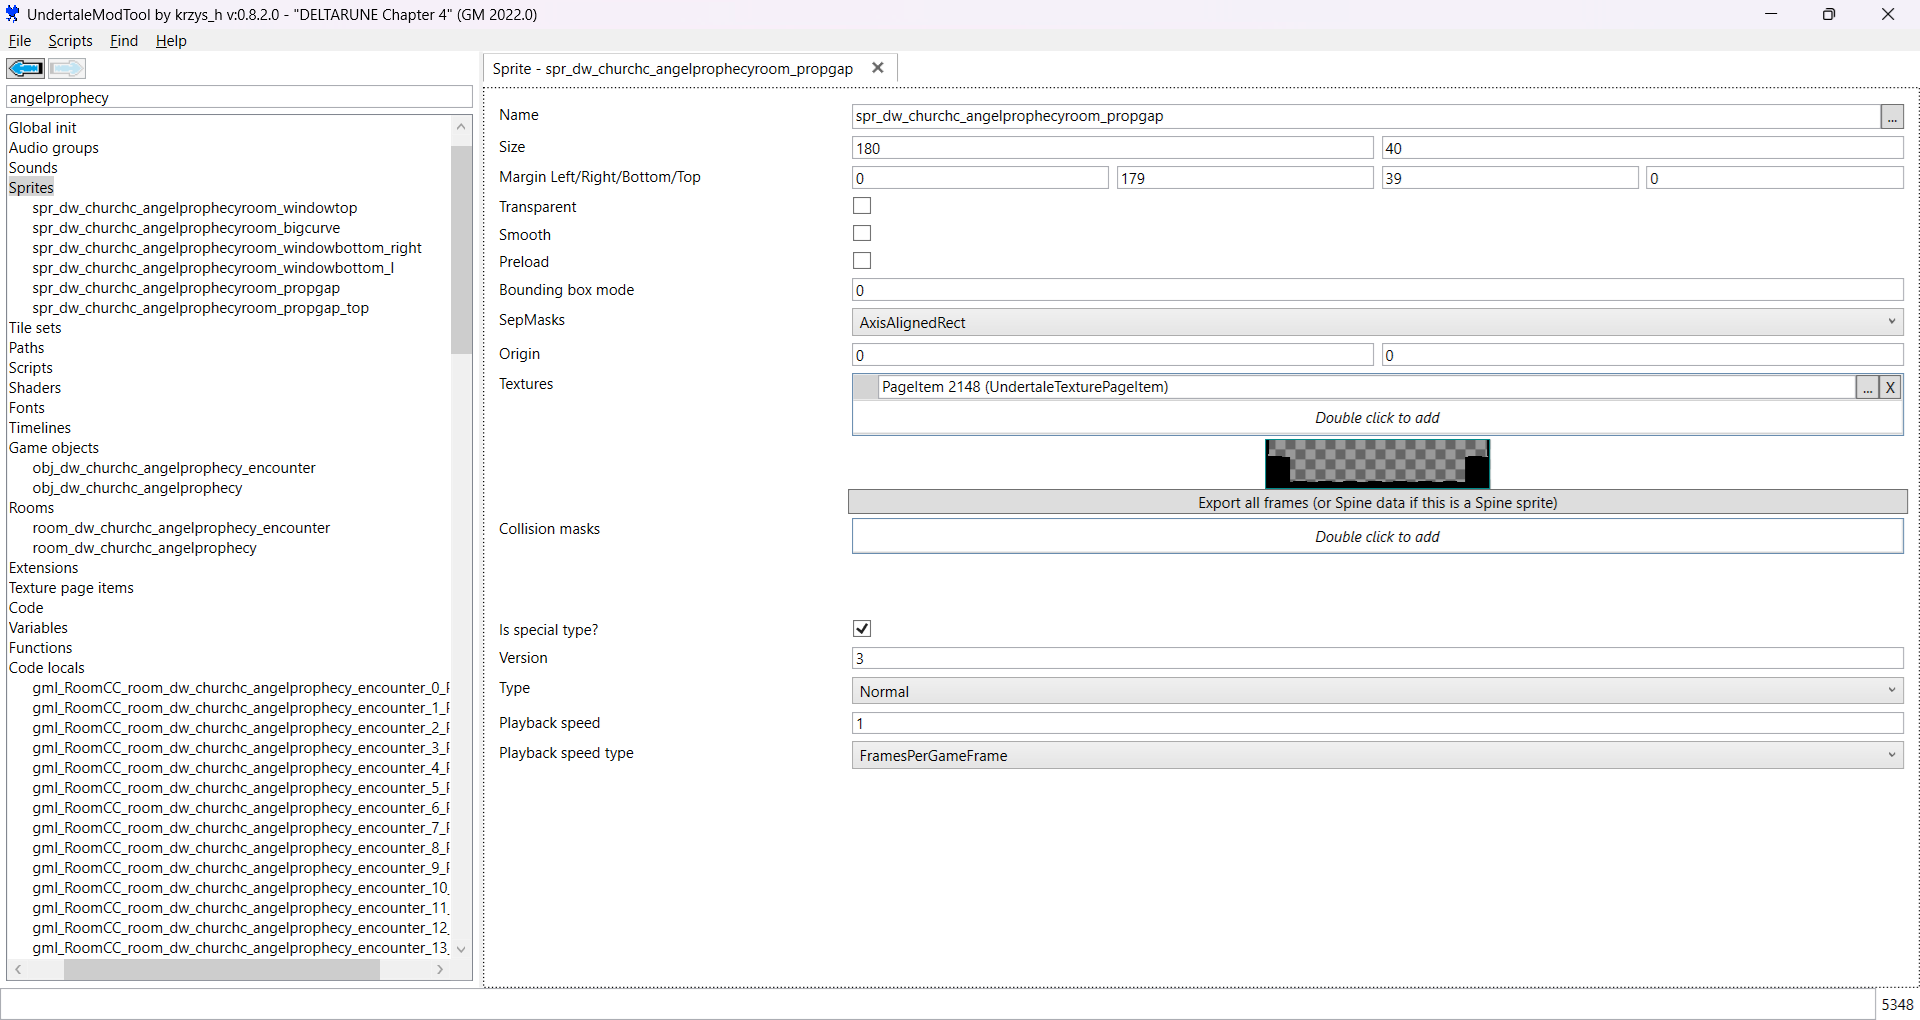
Task: Select spr_dw_churchc_angelprophecyroom_bigcurve
Action: pyautogui.click(x=186, y=228)
